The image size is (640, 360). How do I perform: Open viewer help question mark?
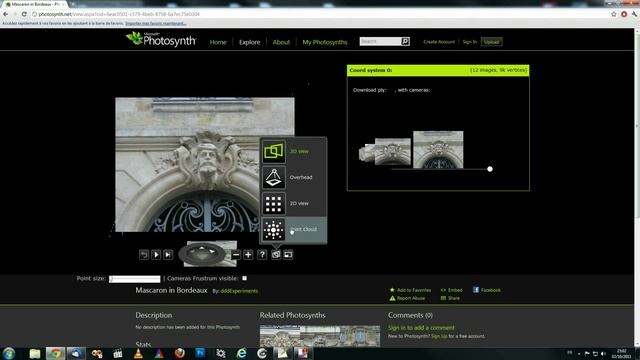point(262,255)
